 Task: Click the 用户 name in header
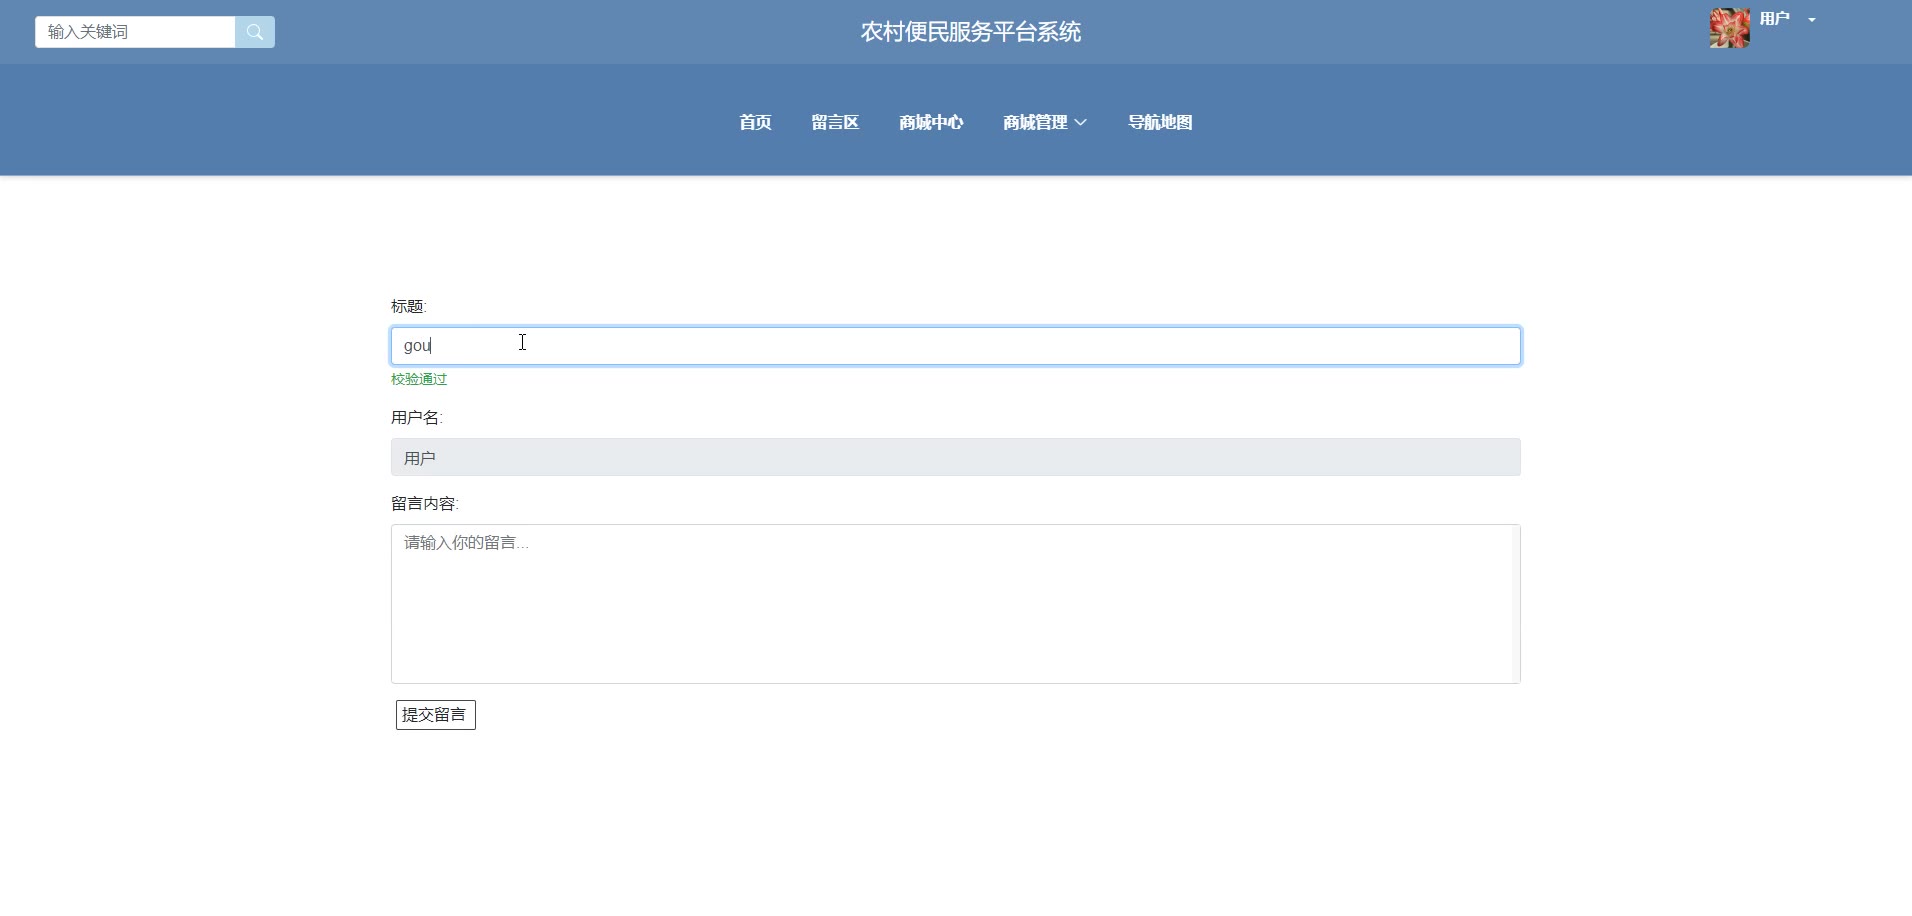pos(1775,19)
